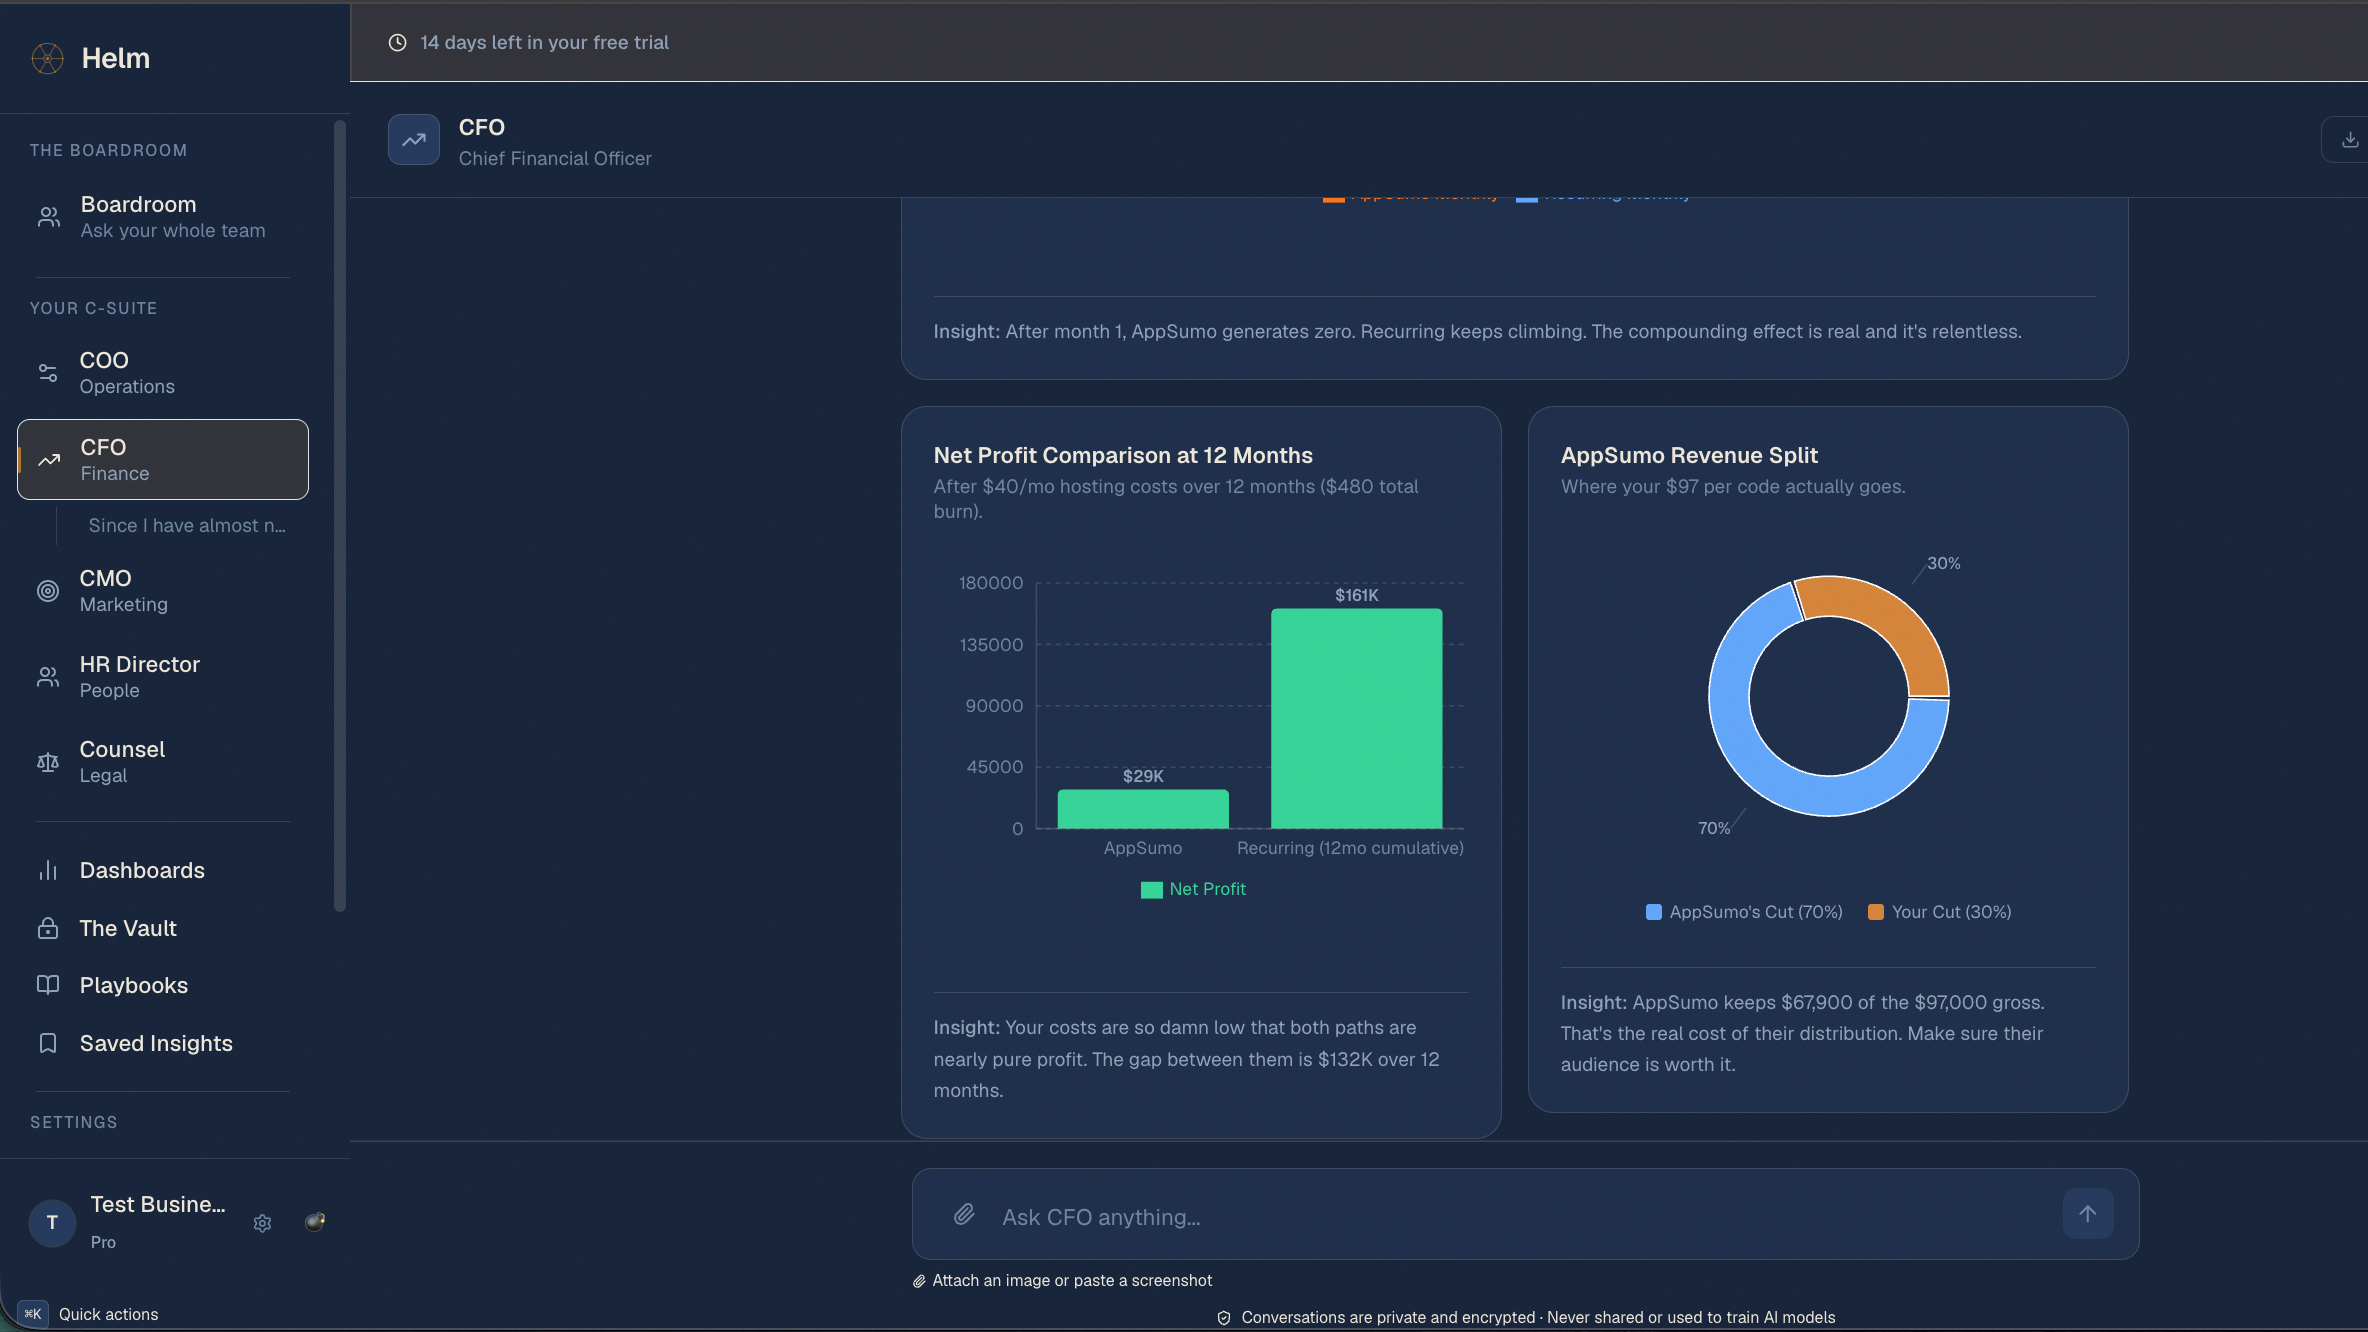The width and height of the screenshot is (2368, 1332).
Task: Click the Dashboards bar chart icon
Action: click(x=48, y=870)
